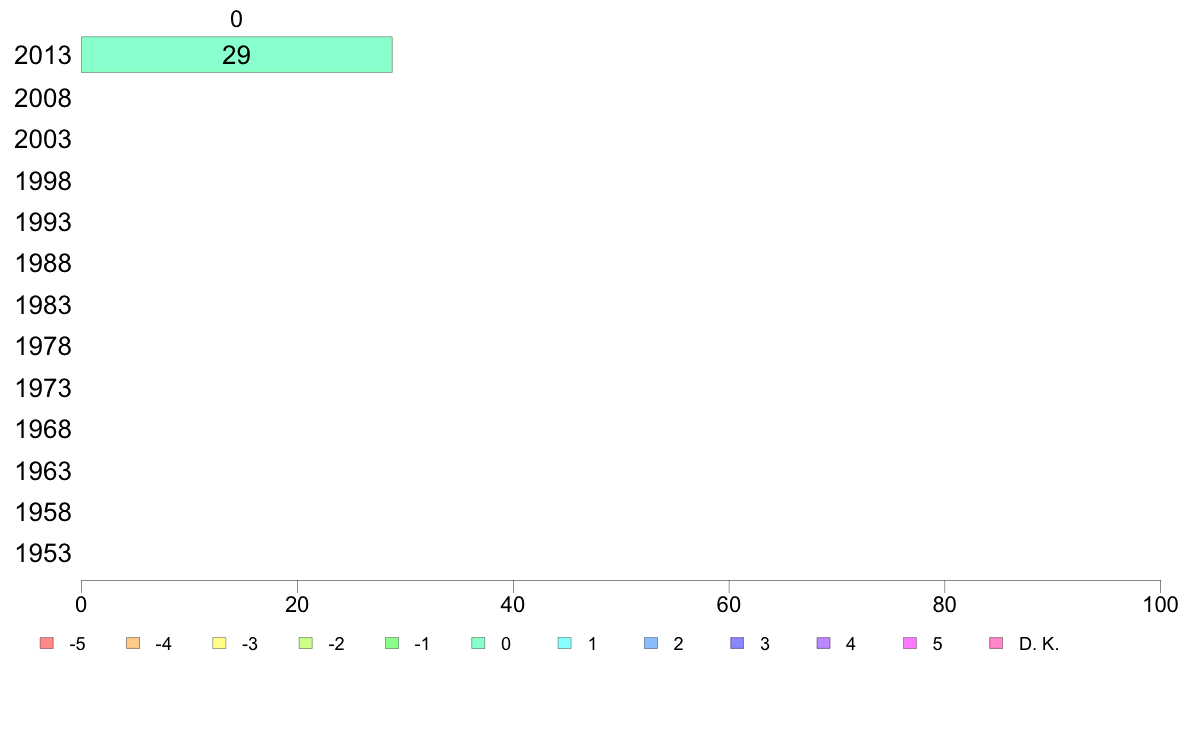Select the -1 green legend swatch
The width and height of the screenshot is (1188, 736).
pos(392,644)
